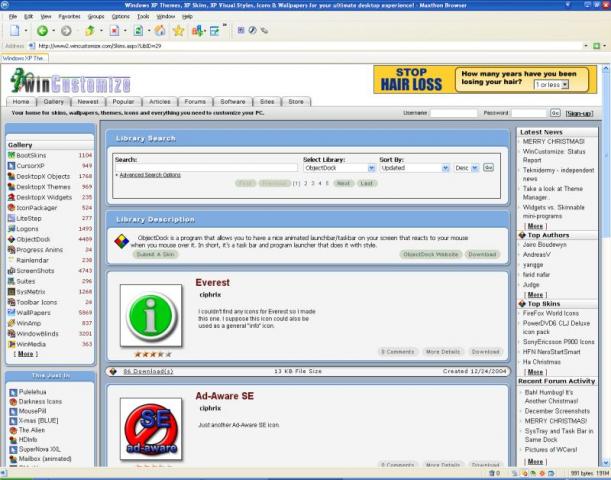Click the IconPackager gallery icon
Image resolution: width=611 pixels, height=480 pixels.
(11, 208)
